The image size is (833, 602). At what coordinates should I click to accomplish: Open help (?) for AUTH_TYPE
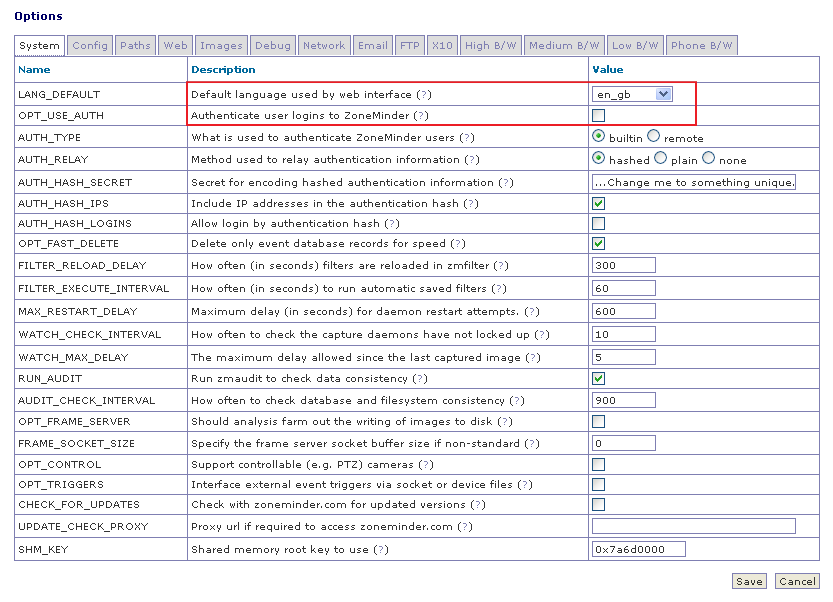[x=466, y=138]
